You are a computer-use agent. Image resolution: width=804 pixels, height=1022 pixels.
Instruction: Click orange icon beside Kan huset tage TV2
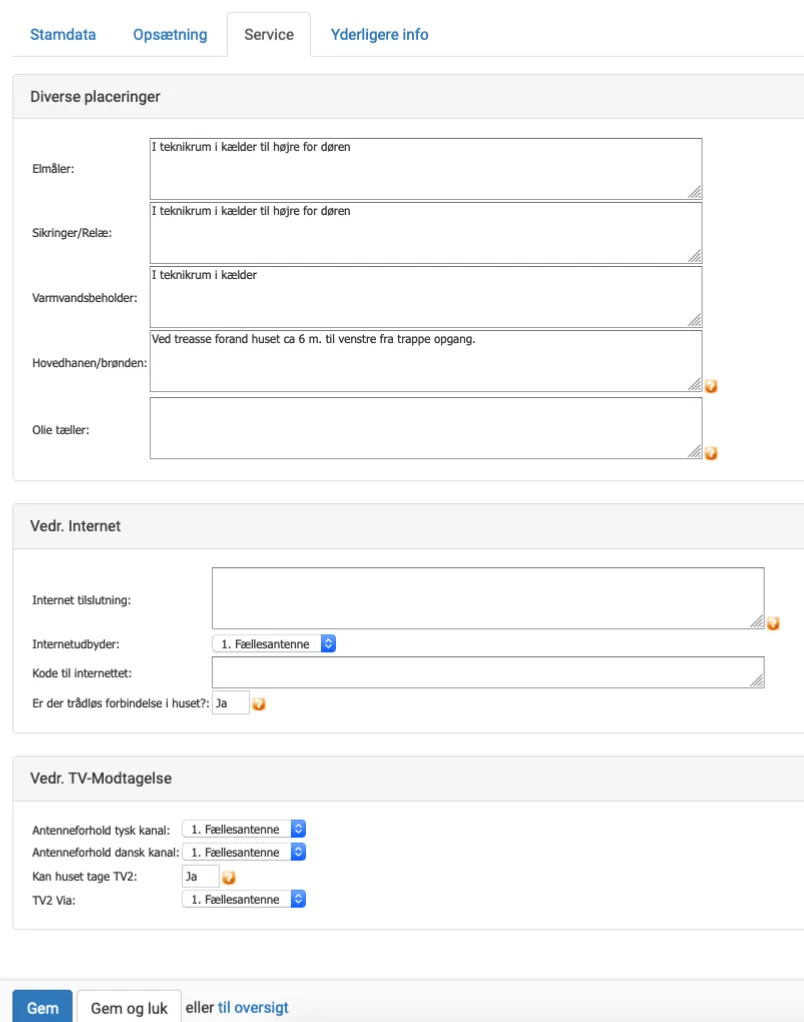[229, 878]
